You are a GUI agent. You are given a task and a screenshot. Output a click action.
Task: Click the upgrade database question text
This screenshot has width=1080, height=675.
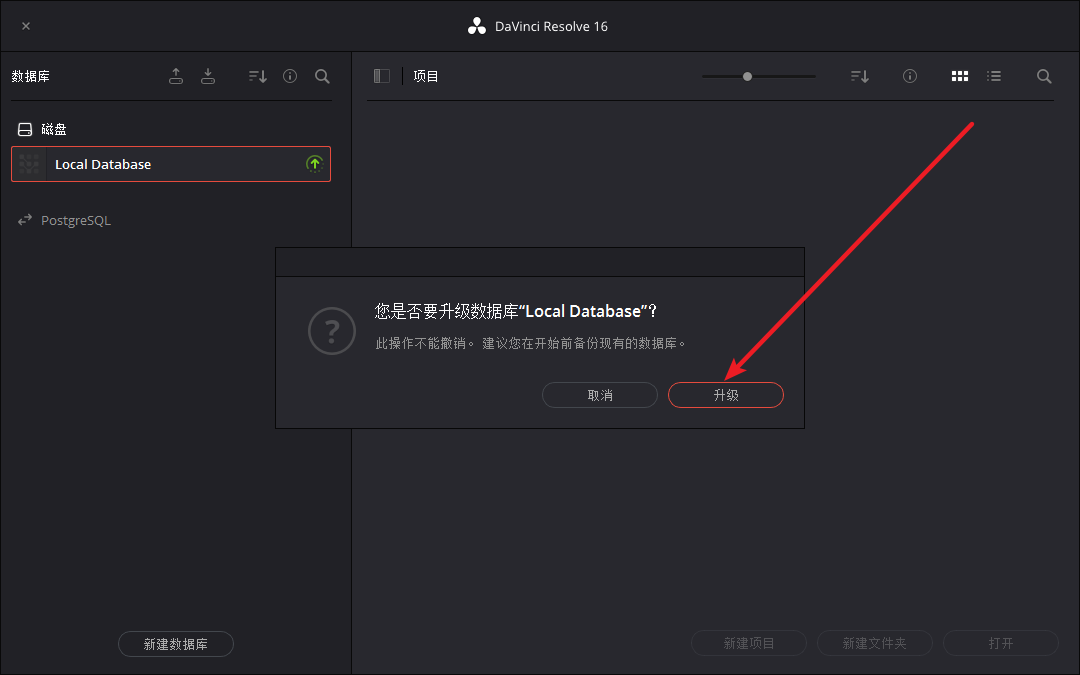[515, 311]
